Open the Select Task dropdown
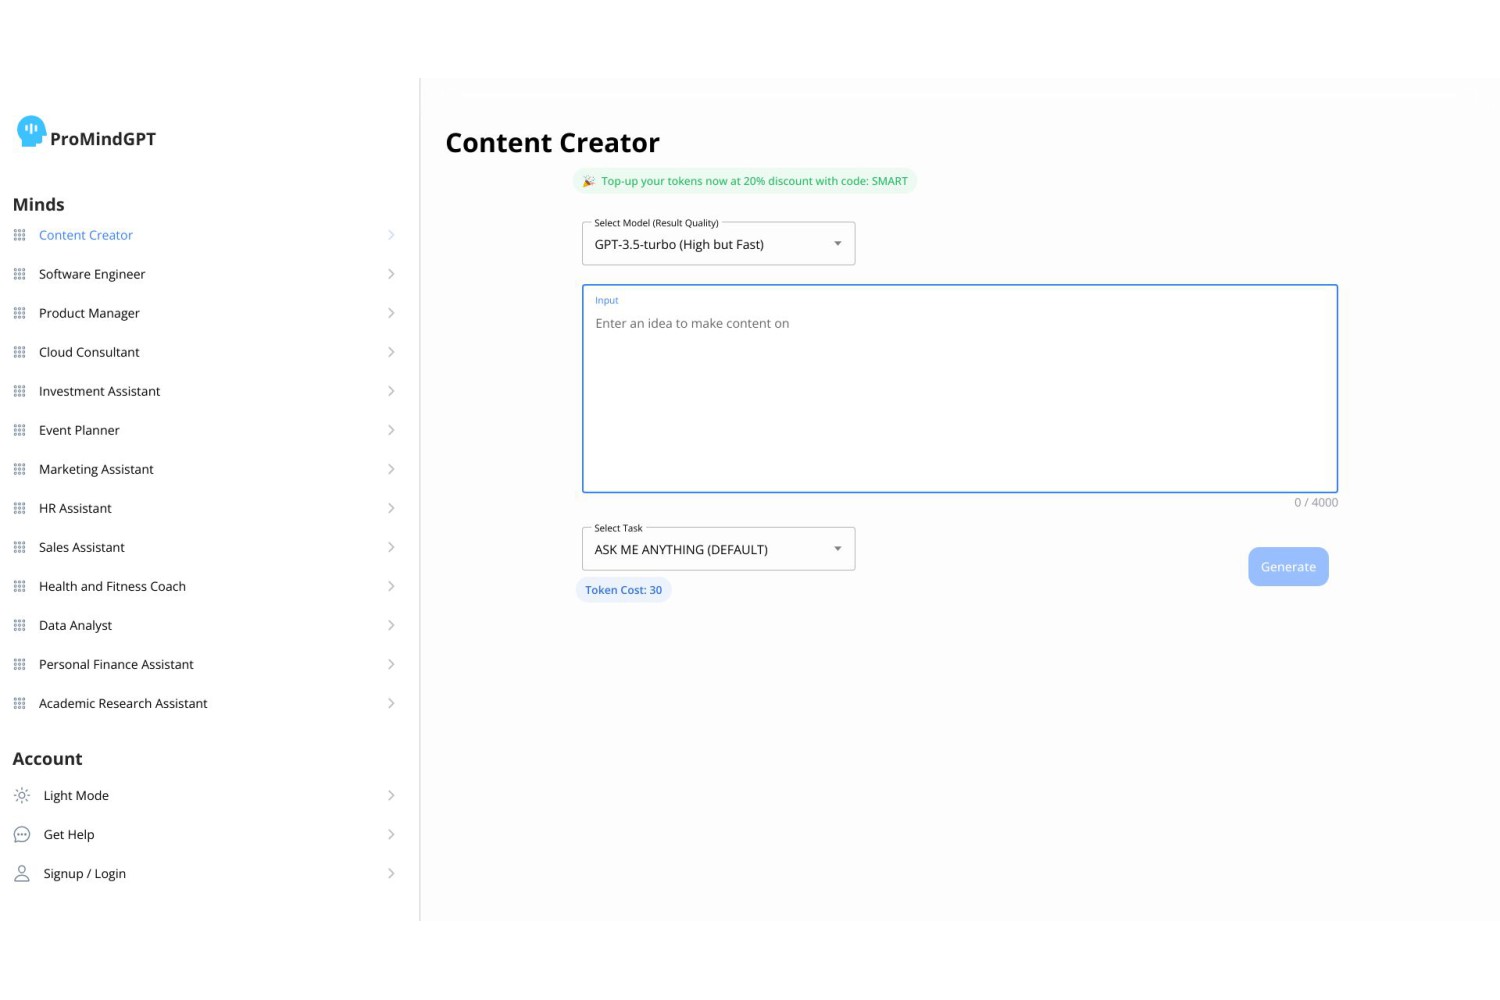Image resolution: width=1500 pixels, height=1000 pixels. click(x=718, y=549)
